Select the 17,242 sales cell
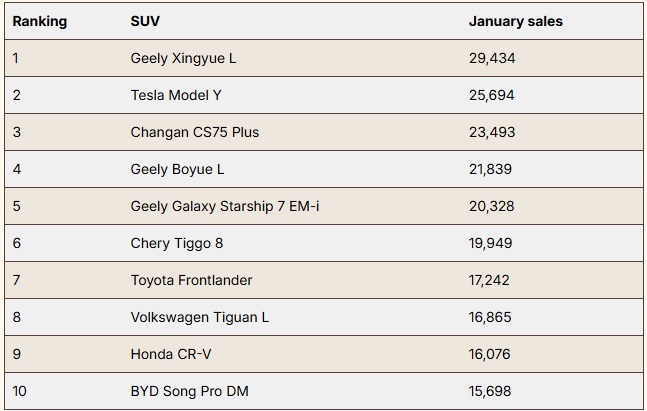Viewport: 647px width, 411px height. pos(490,280)
